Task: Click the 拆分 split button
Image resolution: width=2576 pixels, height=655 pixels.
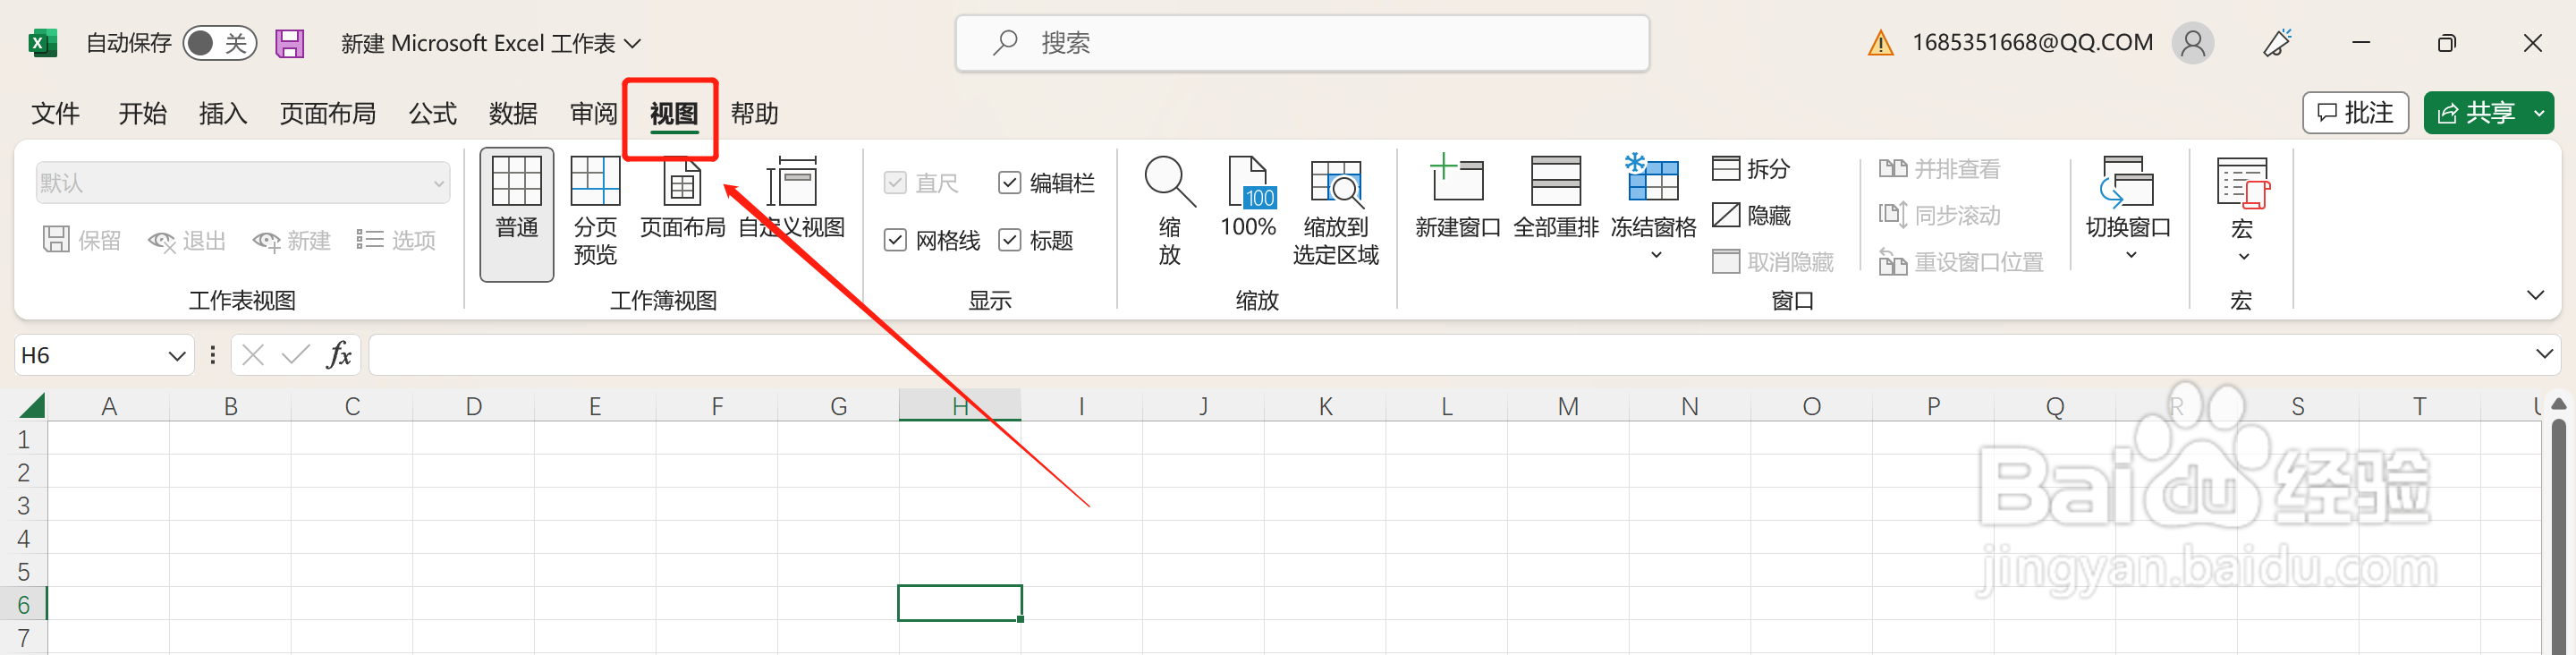Action: pos(1750,168)
